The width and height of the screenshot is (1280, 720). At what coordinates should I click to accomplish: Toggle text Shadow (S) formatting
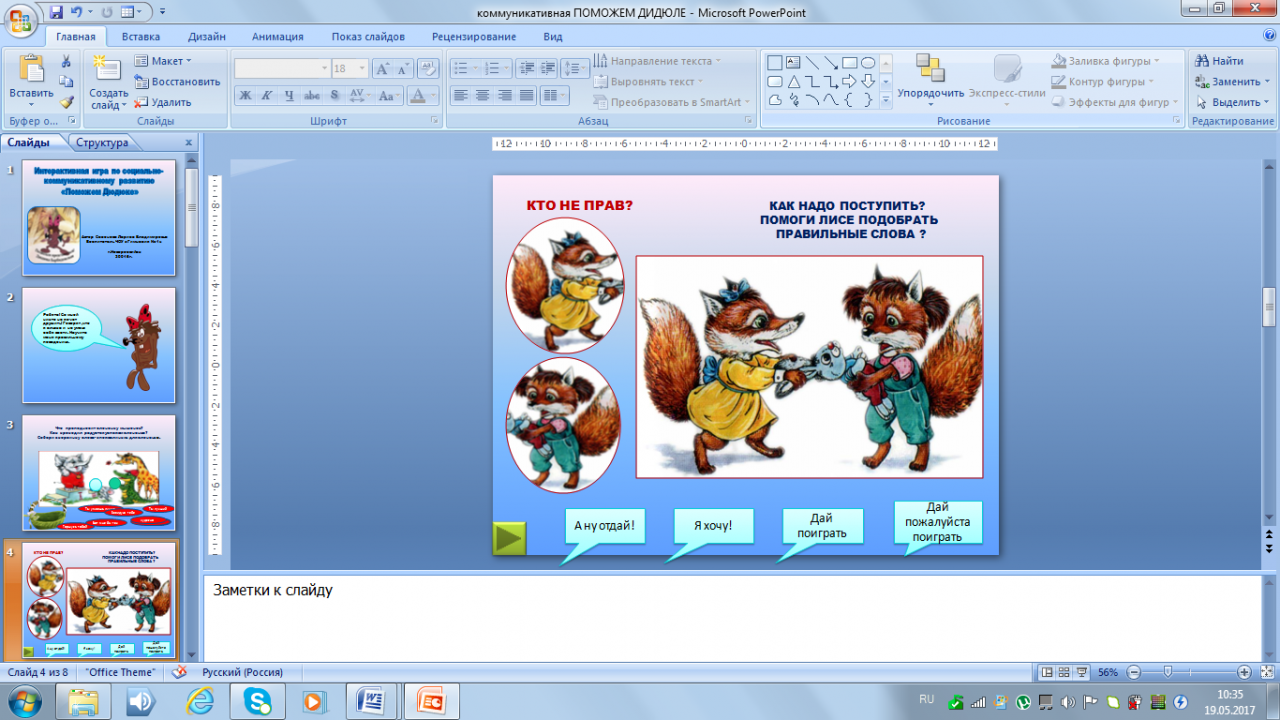(334, 96)
